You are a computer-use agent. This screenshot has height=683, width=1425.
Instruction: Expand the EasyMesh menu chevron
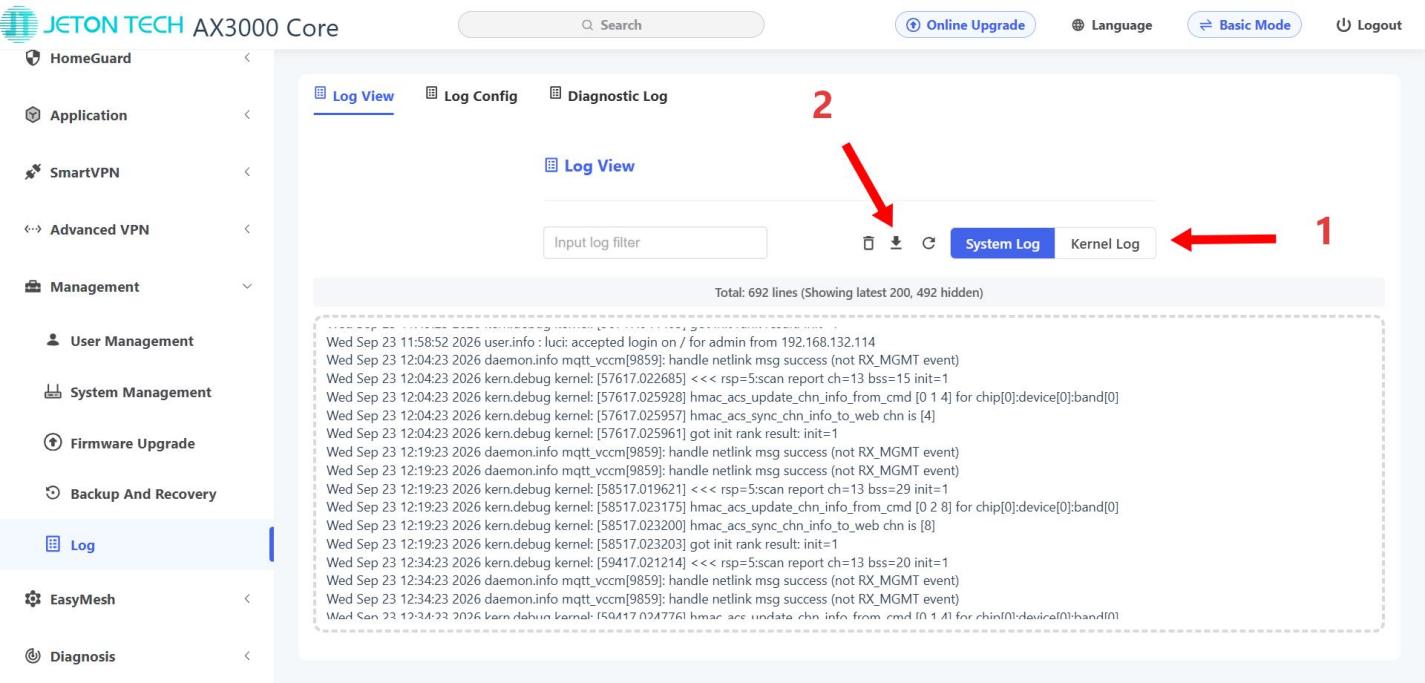coord(246,600)
